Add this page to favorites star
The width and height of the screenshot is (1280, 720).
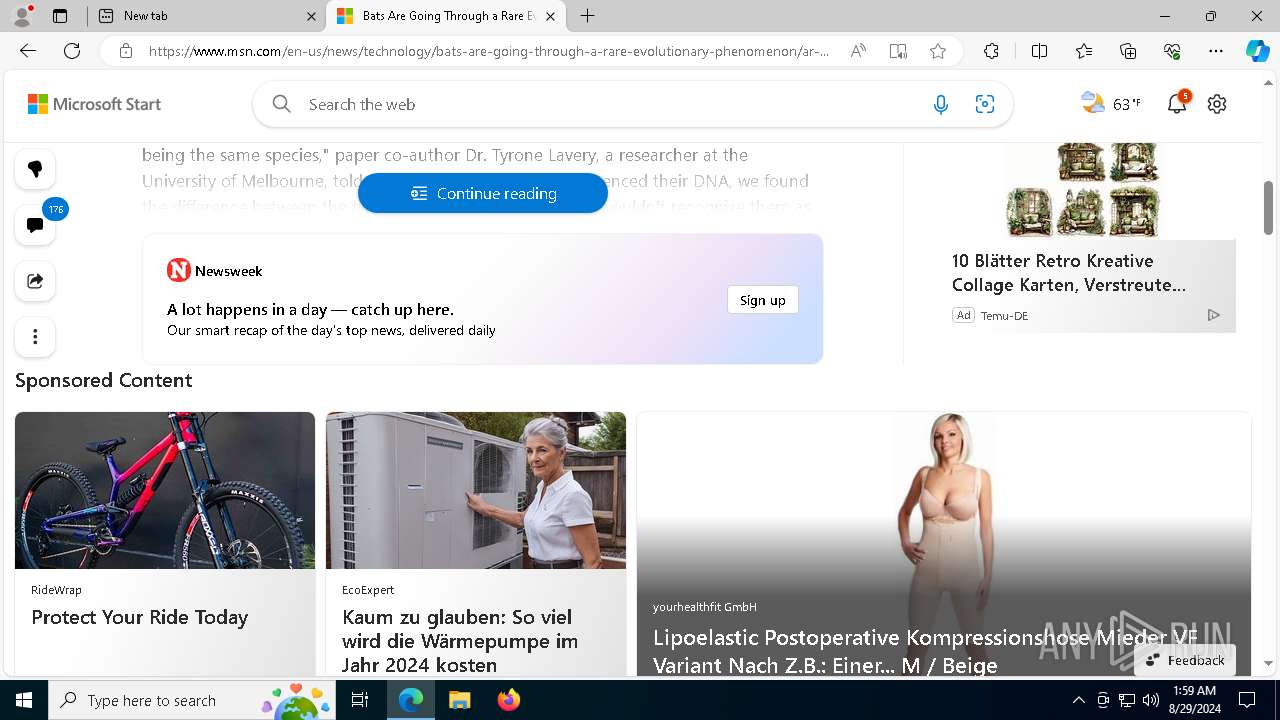tap(938, 51)
